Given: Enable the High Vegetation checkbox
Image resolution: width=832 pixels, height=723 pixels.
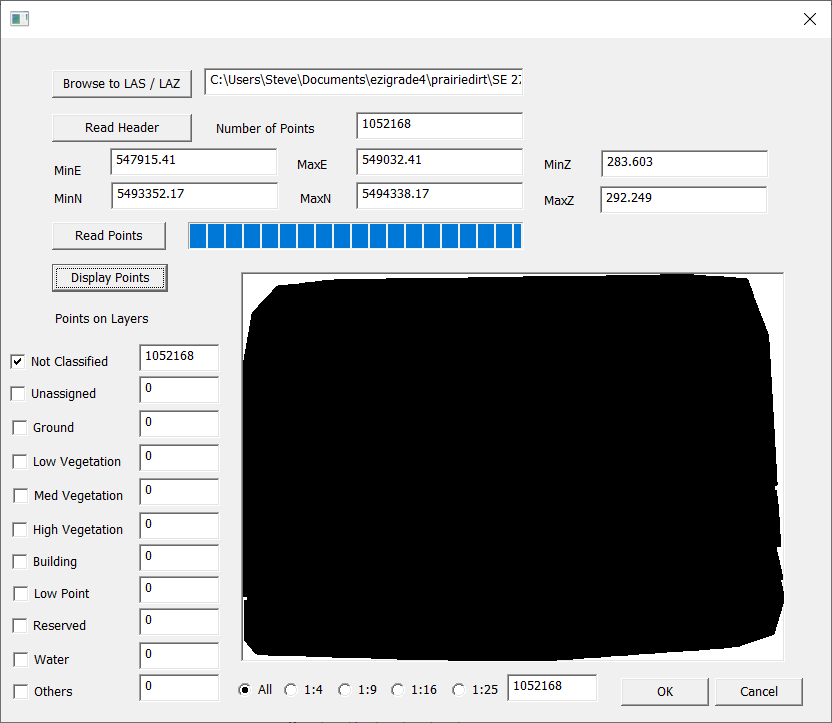Looking at the screenshot, I should pyautogui.click(x=20, y=530).
